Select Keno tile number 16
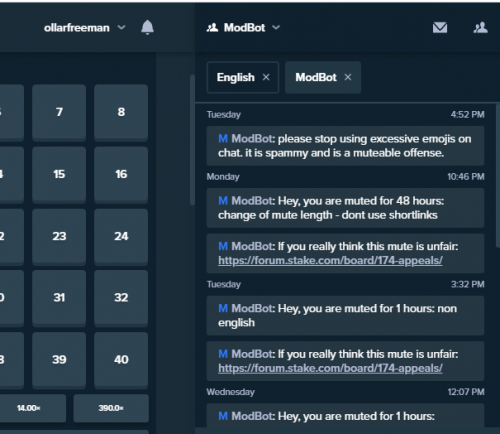 (121, 174)
